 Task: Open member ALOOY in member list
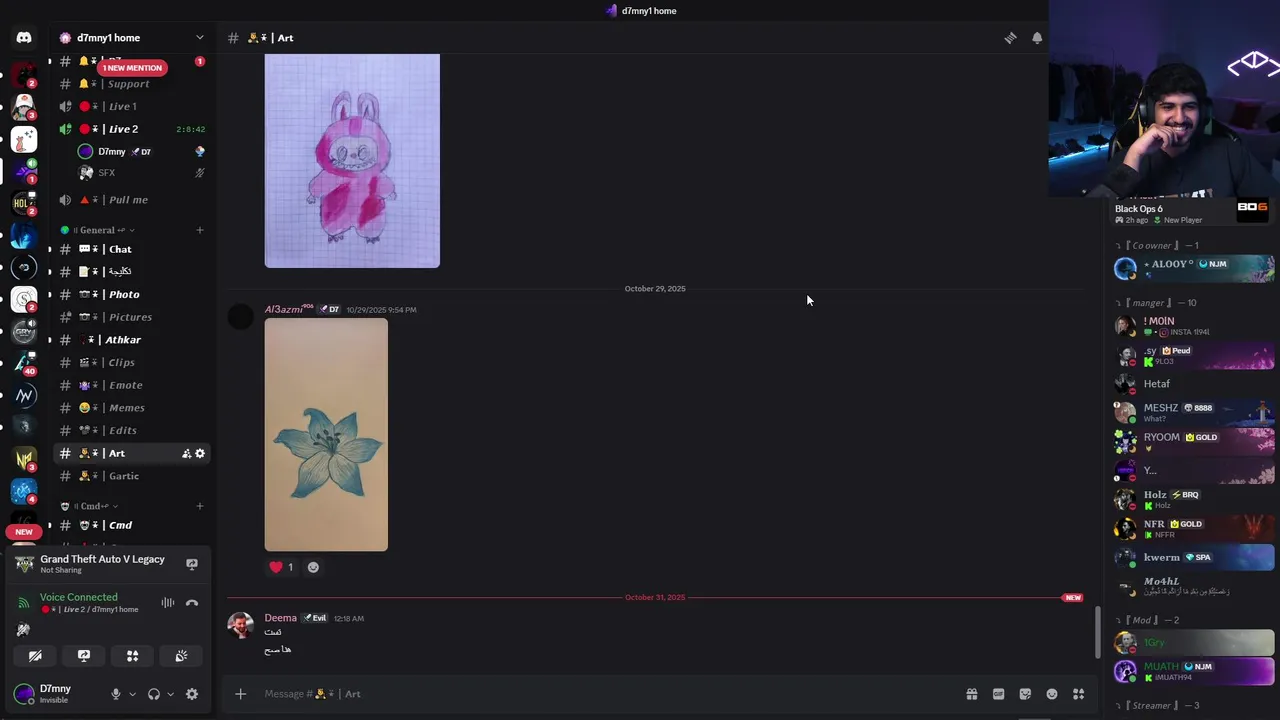(1194, 266)
